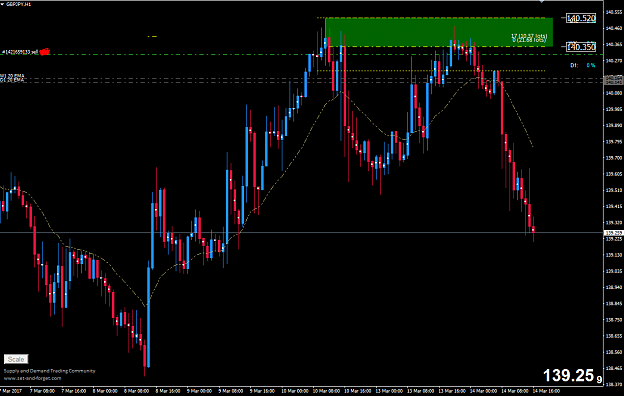Screen dimensions: 625x396
Task: Click the 139.700 price axis label
Action: point(614,158)
